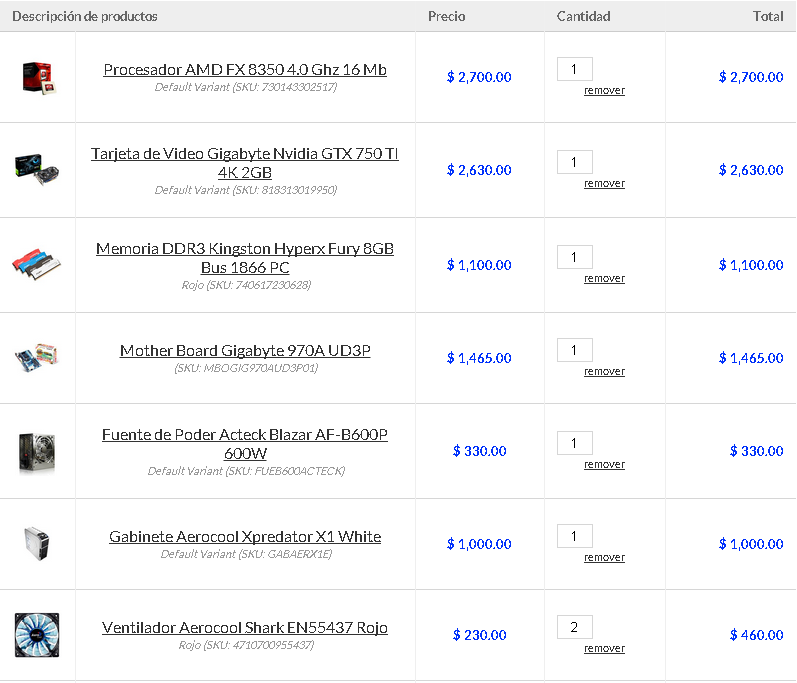Click the Aerocool Xpredator cabinet thumbnail
Image resolution: width=797 pixels, height=683 pixels.
coord(37,543)
